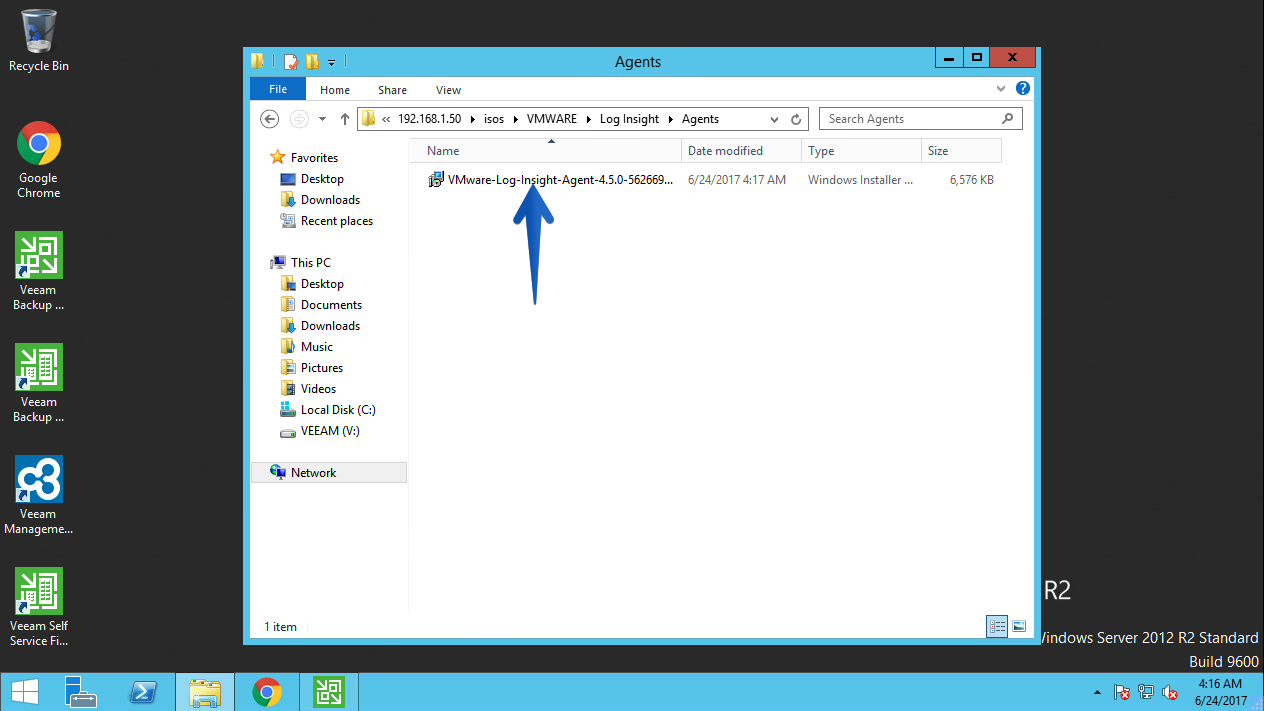Click the taskbar clock and date
The height and width of the screenshot is (711, 1264).
coord(1219,692)
